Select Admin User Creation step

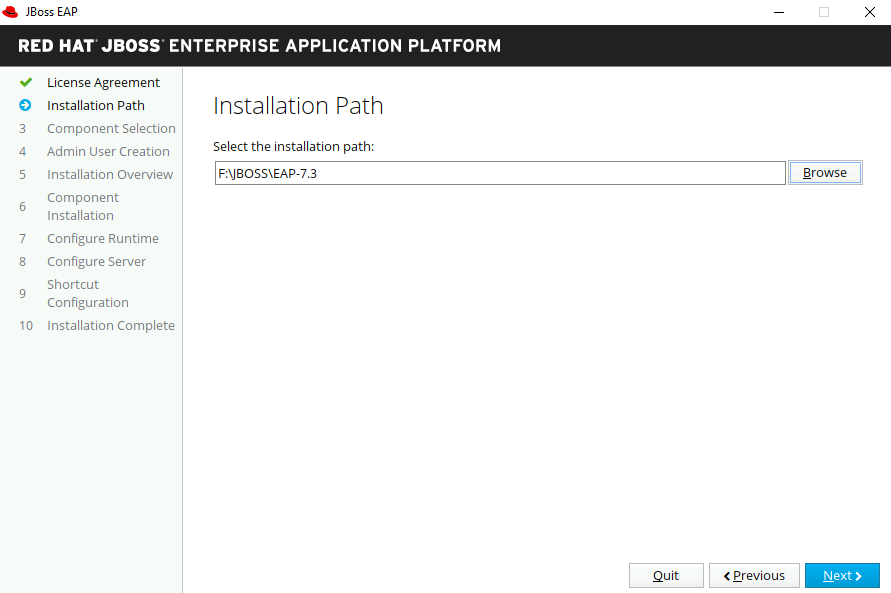point(109,152)
